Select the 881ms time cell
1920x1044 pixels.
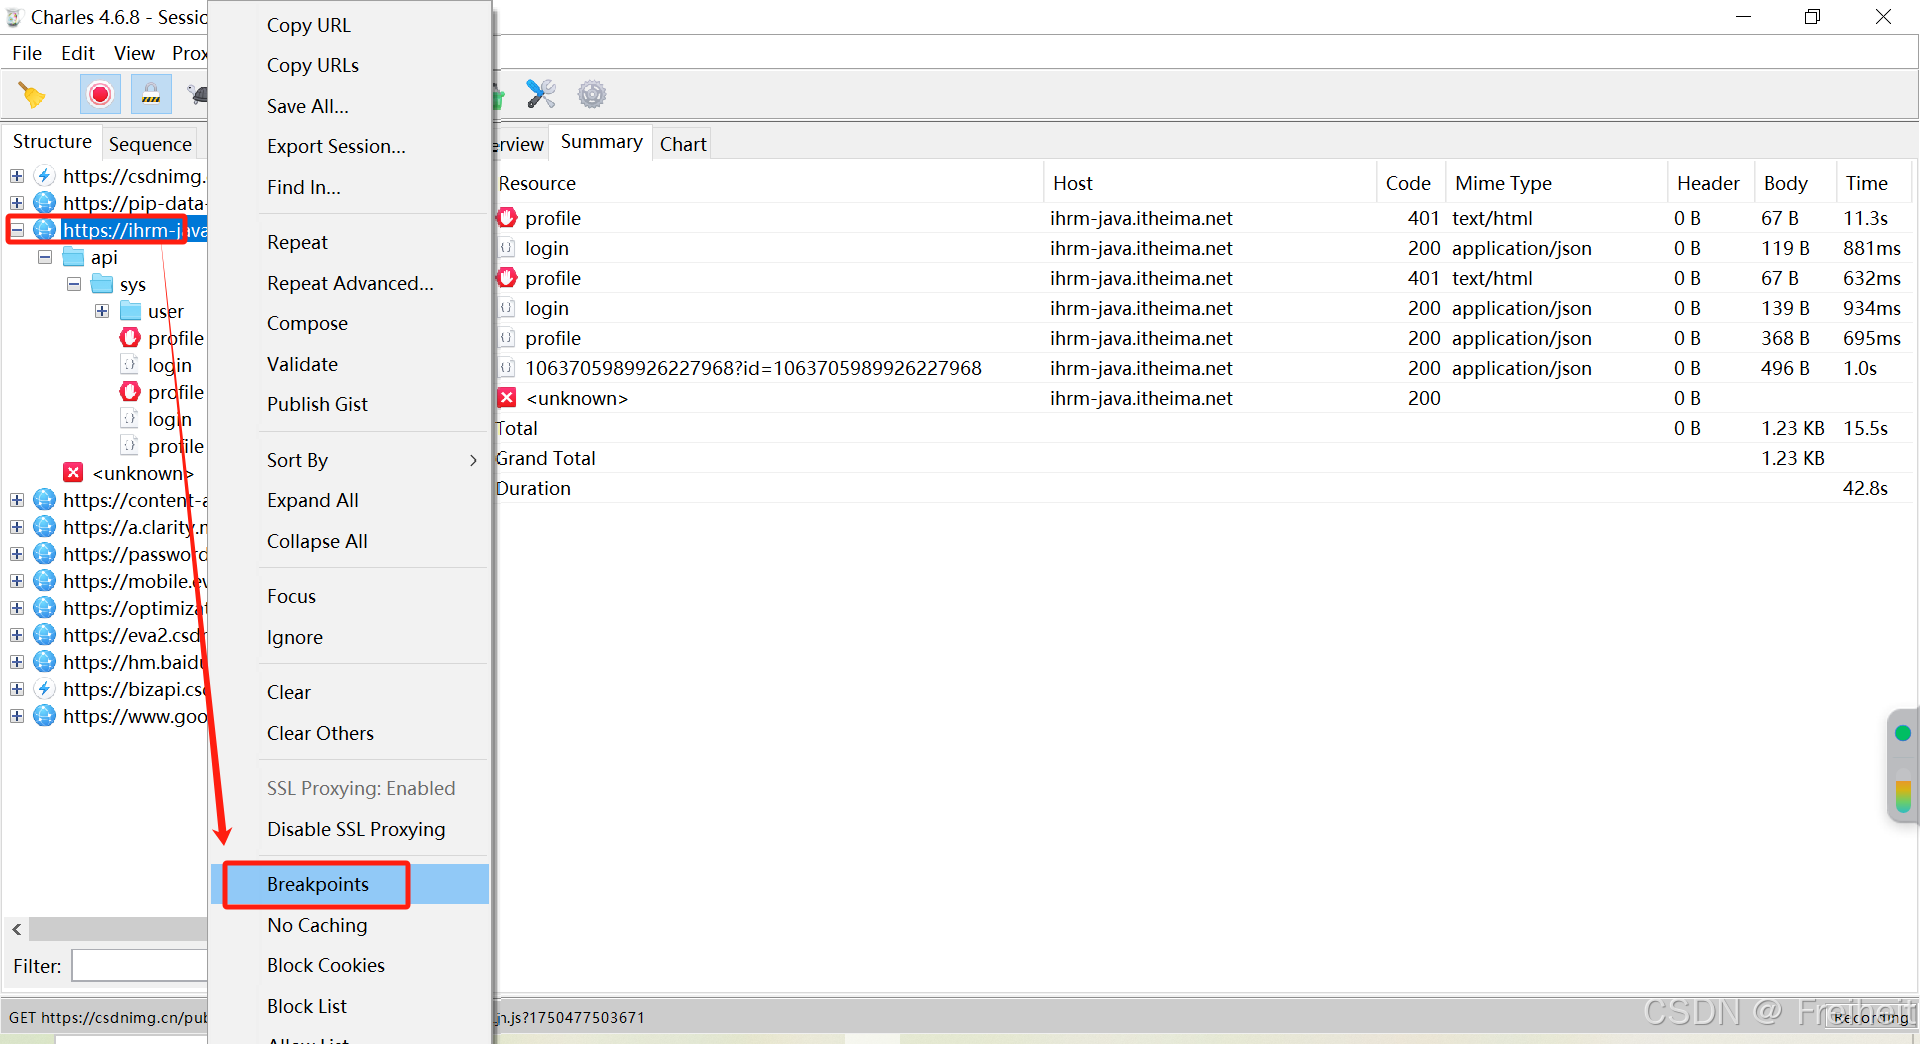[x=1872, y=248]
